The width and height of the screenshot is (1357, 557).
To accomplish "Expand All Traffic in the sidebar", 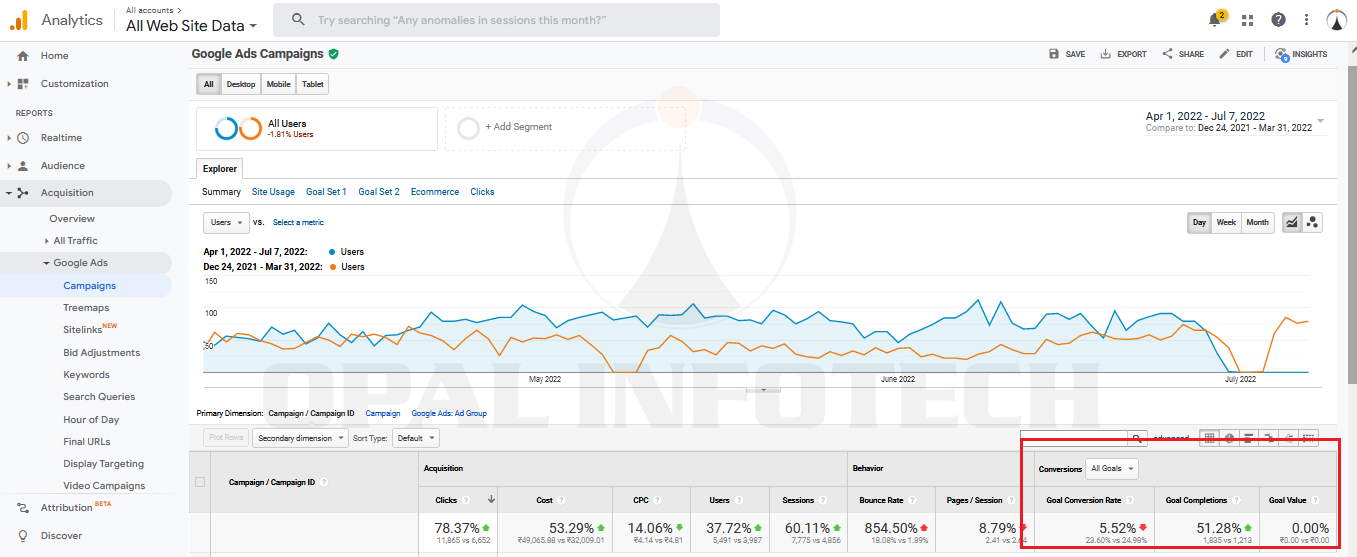I will pyautogui.click(x=75, y=241).
